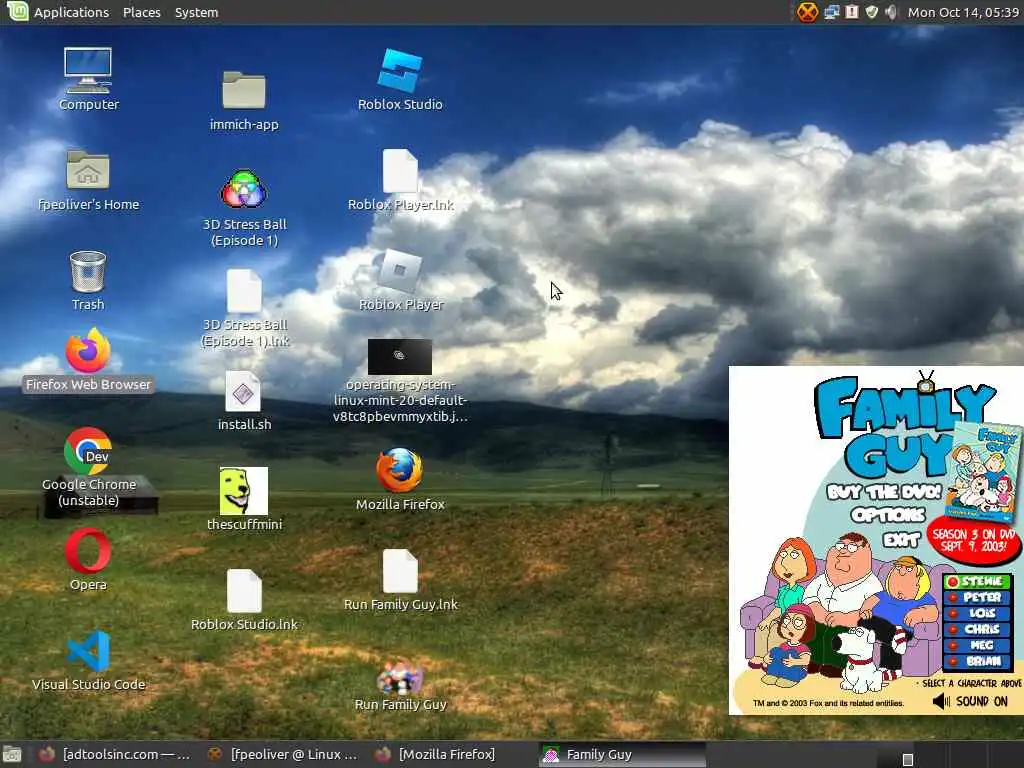The height and width of the screenshot is (768, 1024).
Task: Switch to adtoolsinc.com taskbar window
Action: (x=114, y=754)
